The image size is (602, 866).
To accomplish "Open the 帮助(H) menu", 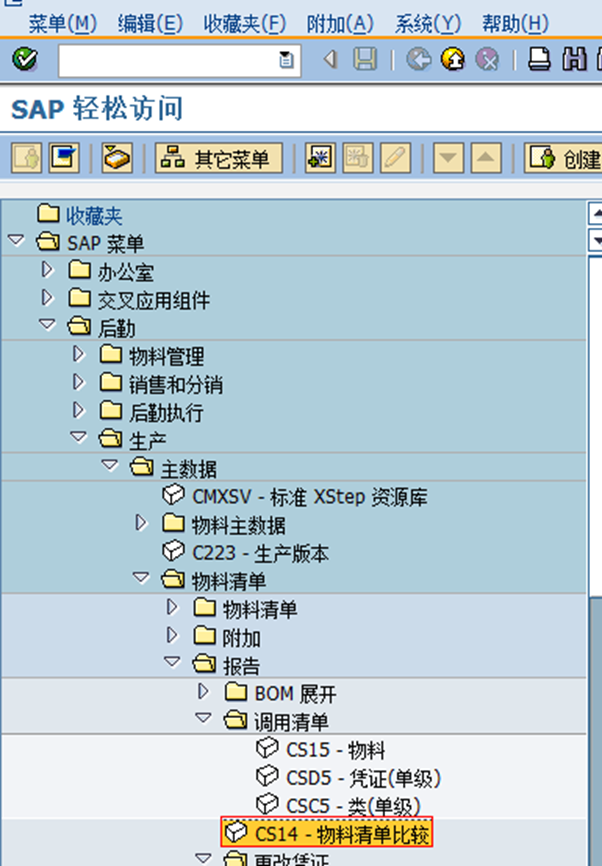I will point(515,24).
